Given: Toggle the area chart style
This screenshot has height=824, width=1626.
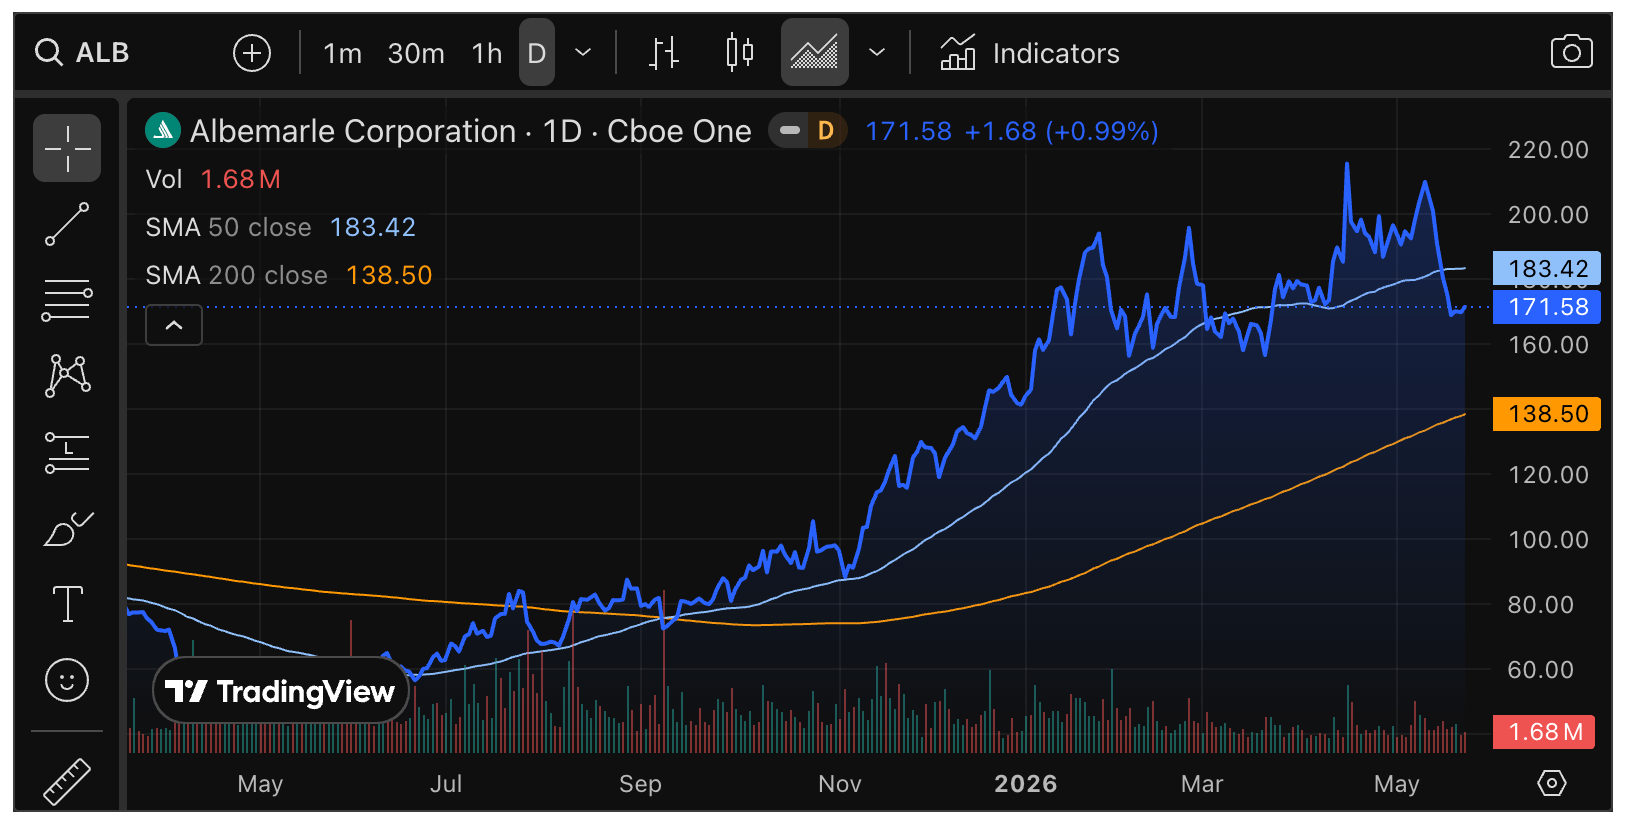Looking at the screenshot, I should coord(814,52).
